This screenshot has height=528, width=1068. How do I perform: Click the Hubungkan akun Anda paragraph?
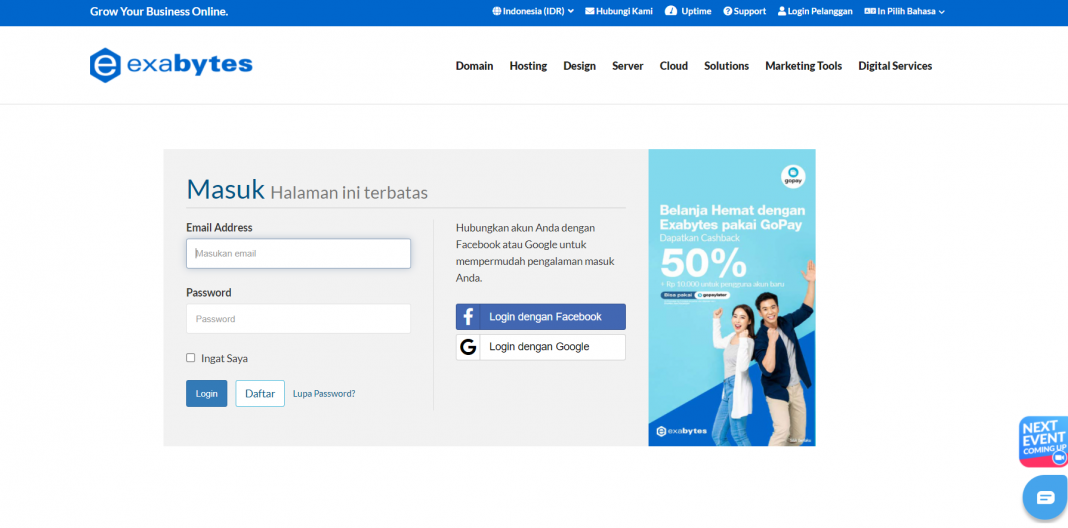click(x=535, y=253)
